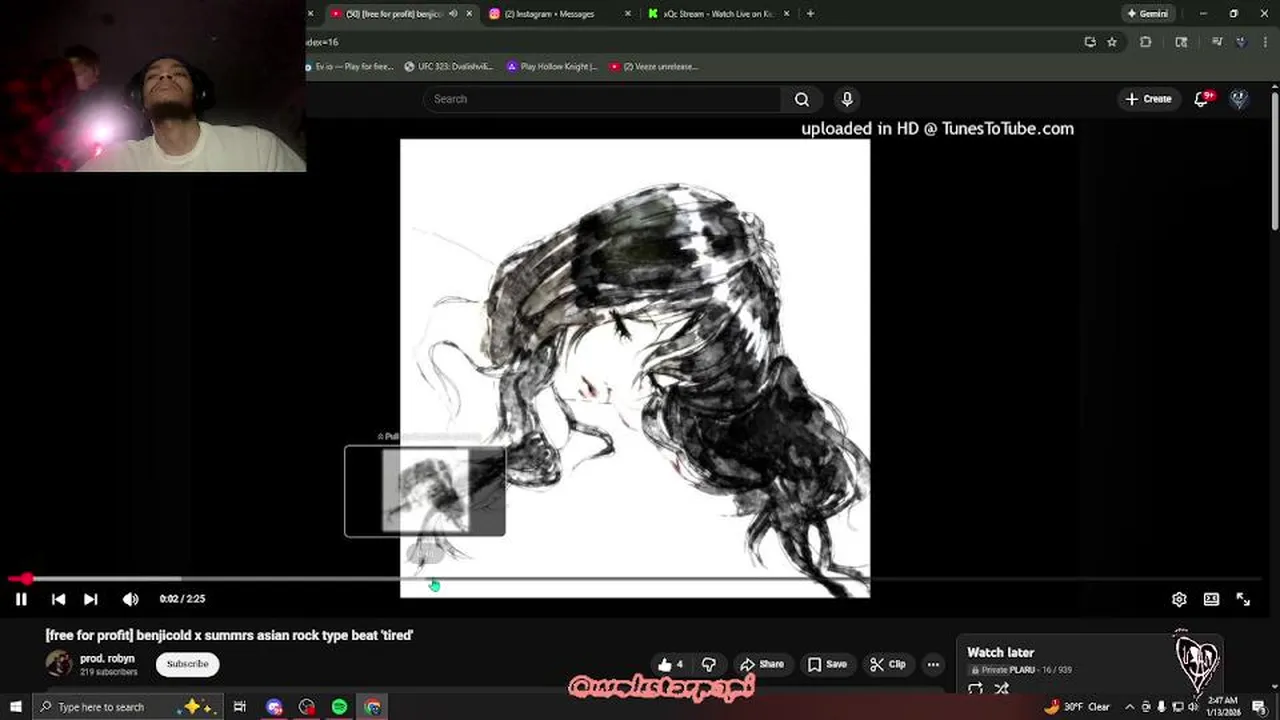Toggle theater mode in the player
This screenshot has height=720, width=1280.
(1211, 599)
